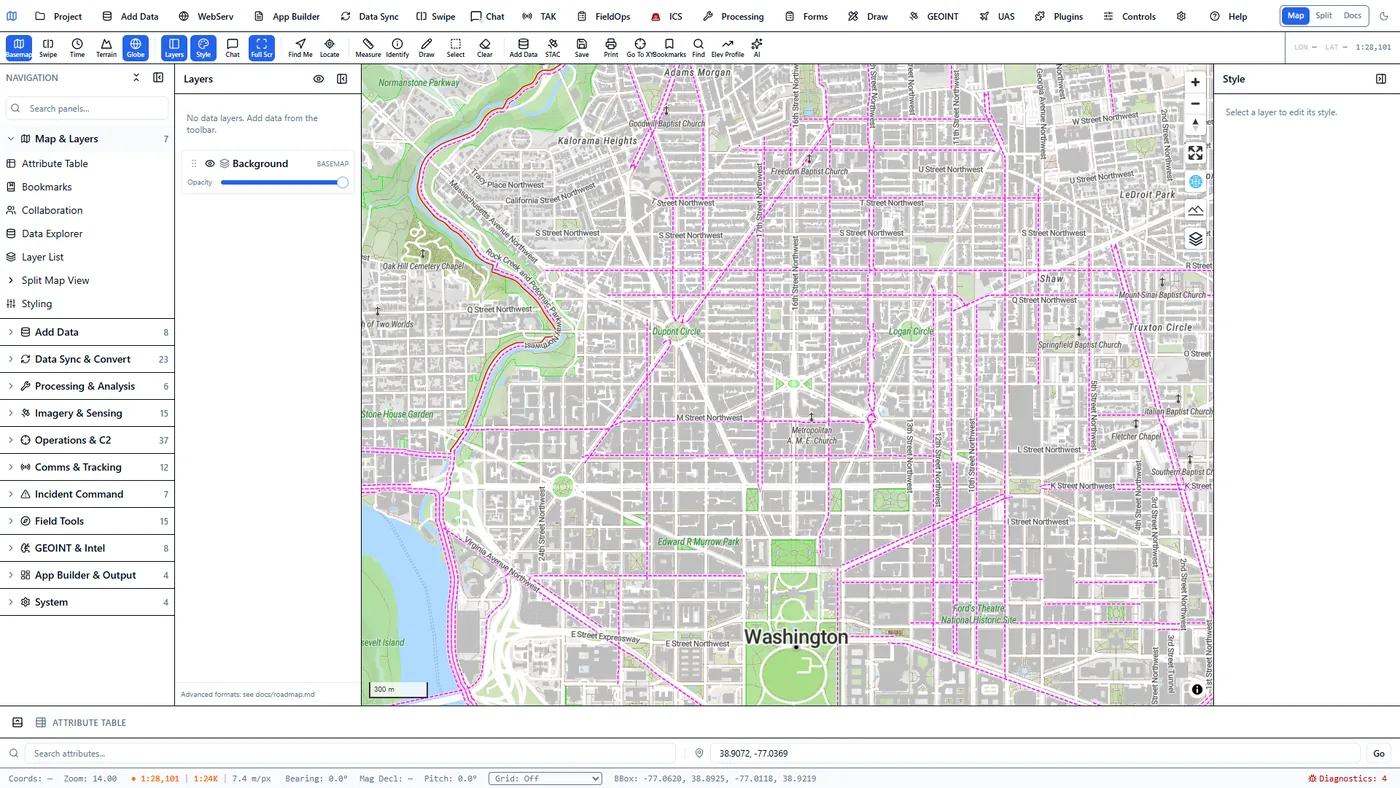
Task: Hide the Background layer
Action: (x=210, y=163)
